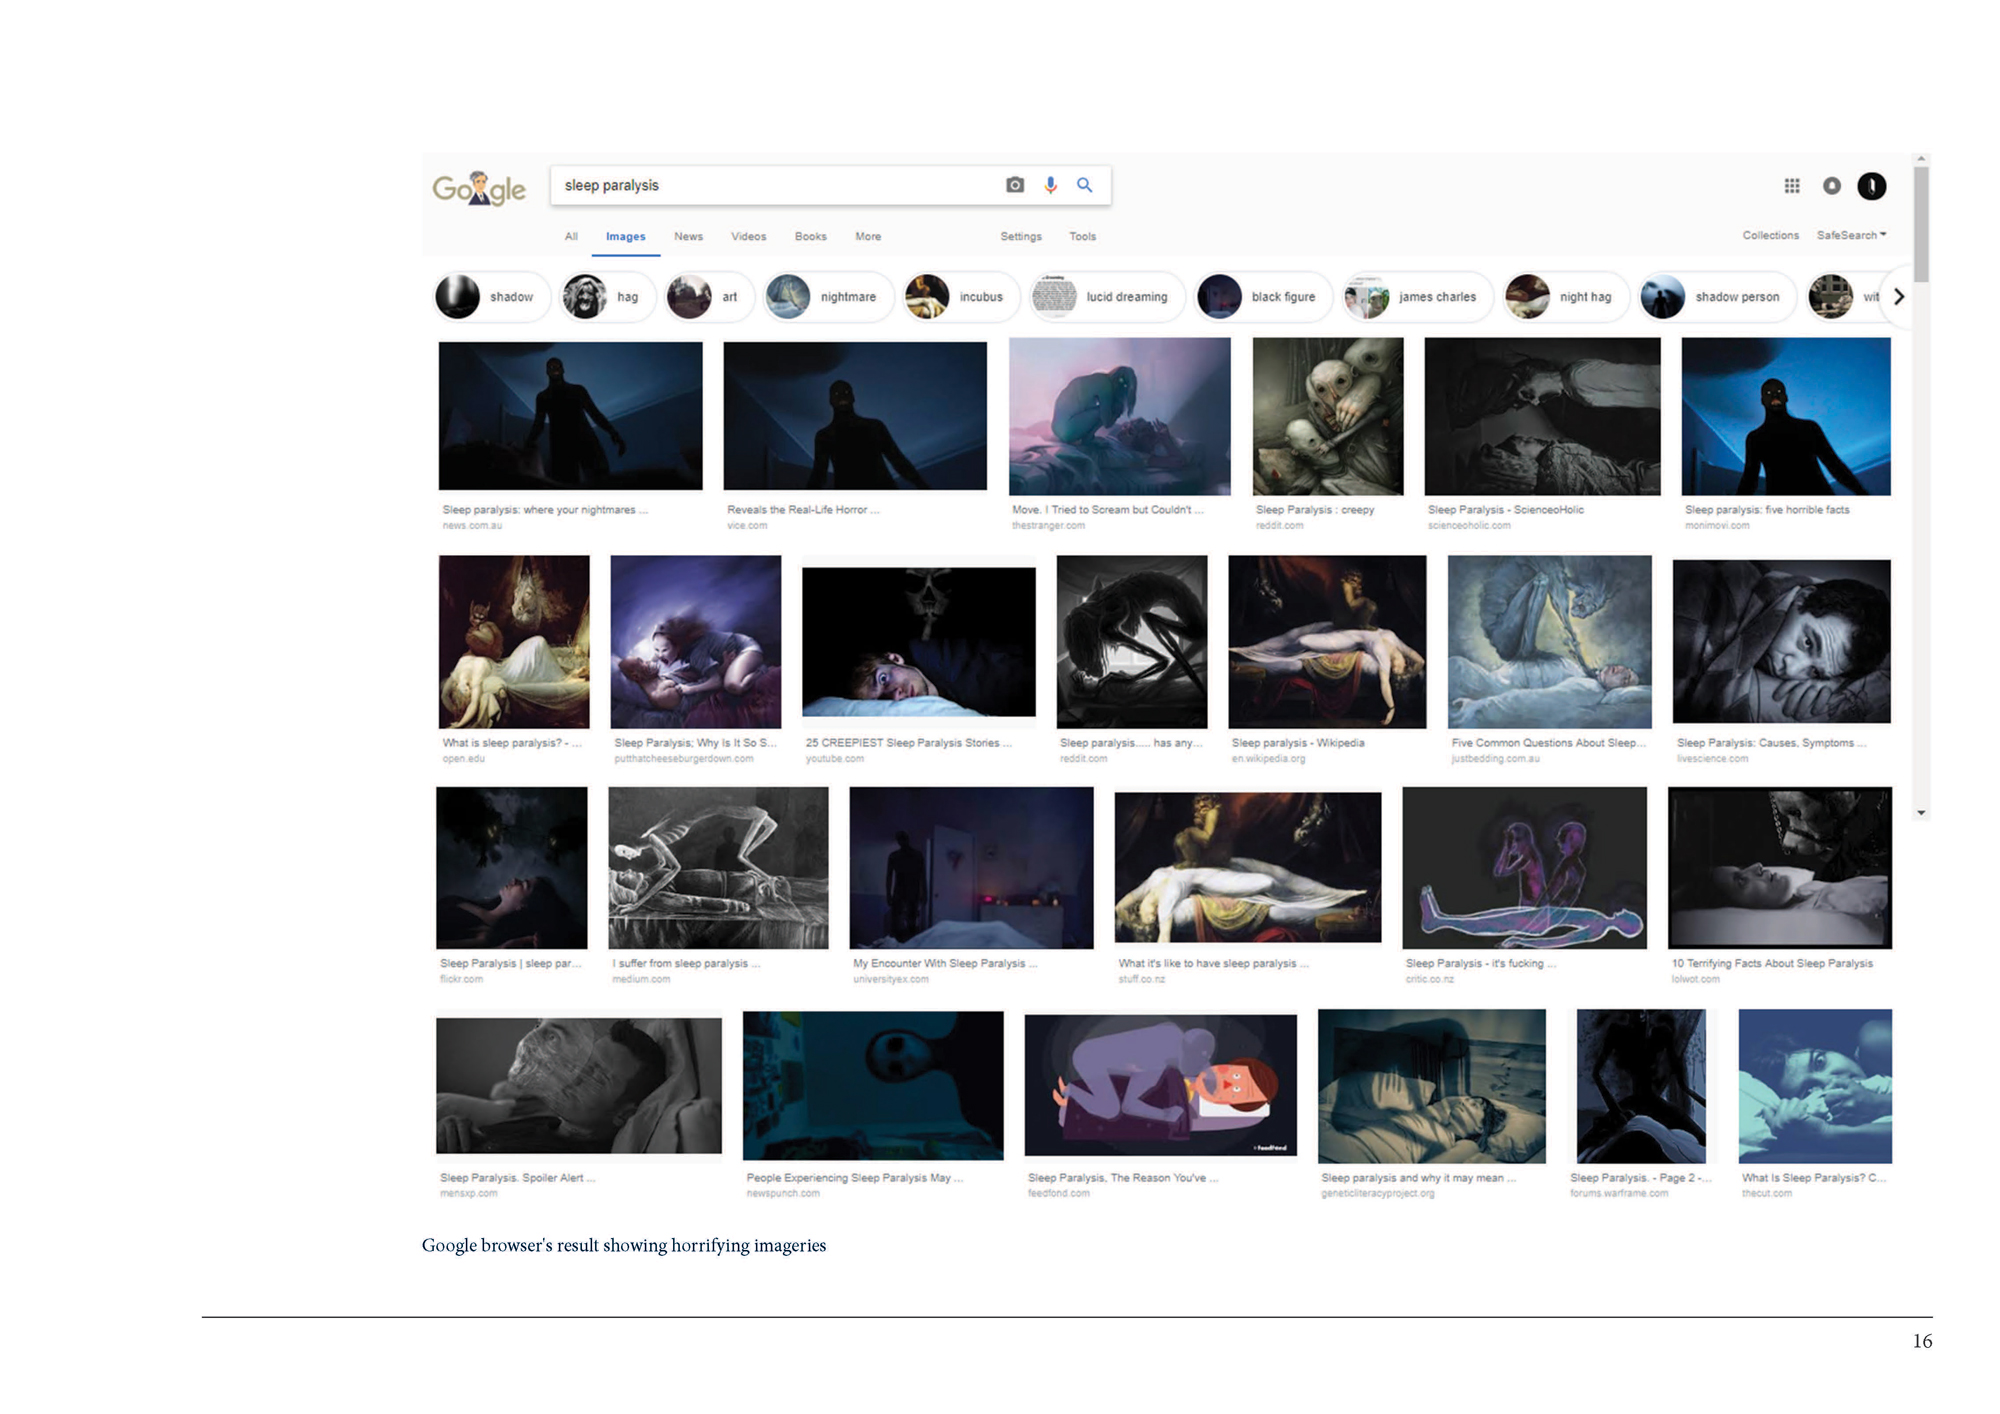Open the Google apps grid icon
This screenshot has height=1414, width=2000.
[1792, 186]
